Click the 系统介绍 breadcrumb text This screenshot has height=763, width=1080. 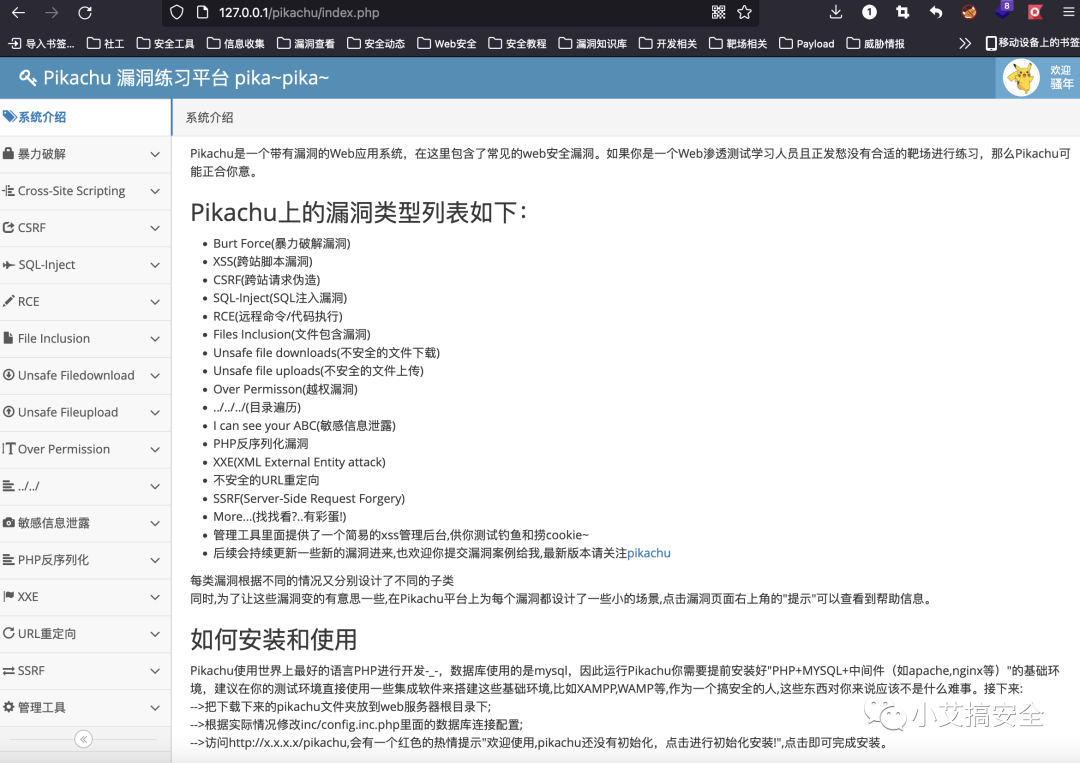209,118
